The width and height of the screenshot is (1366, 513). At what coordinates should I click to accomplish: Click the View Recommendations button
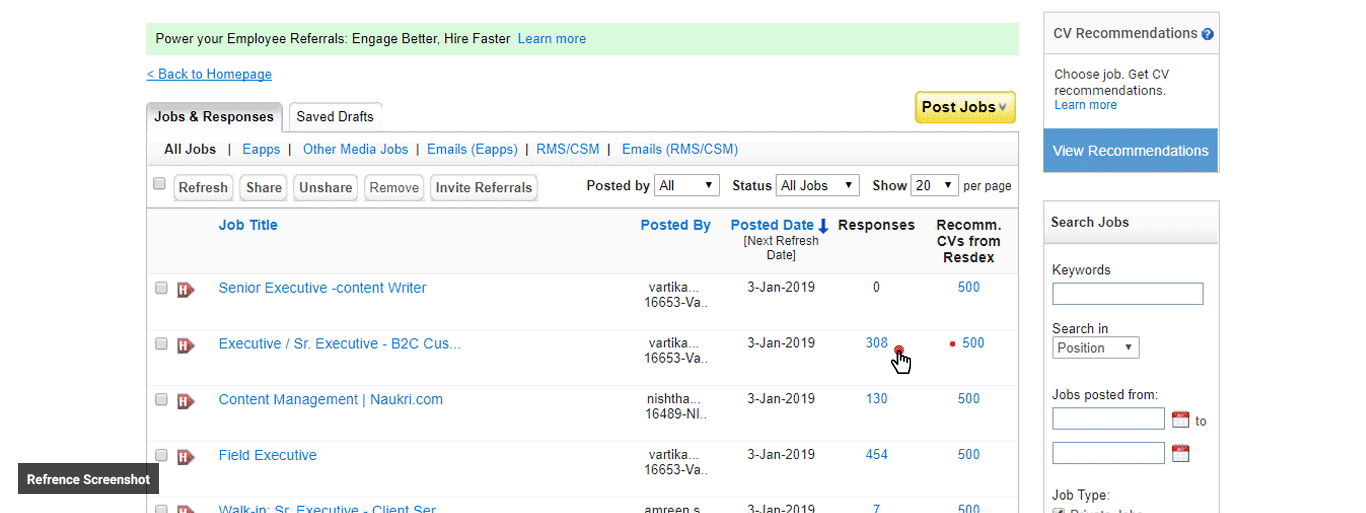pos(1130,151)
